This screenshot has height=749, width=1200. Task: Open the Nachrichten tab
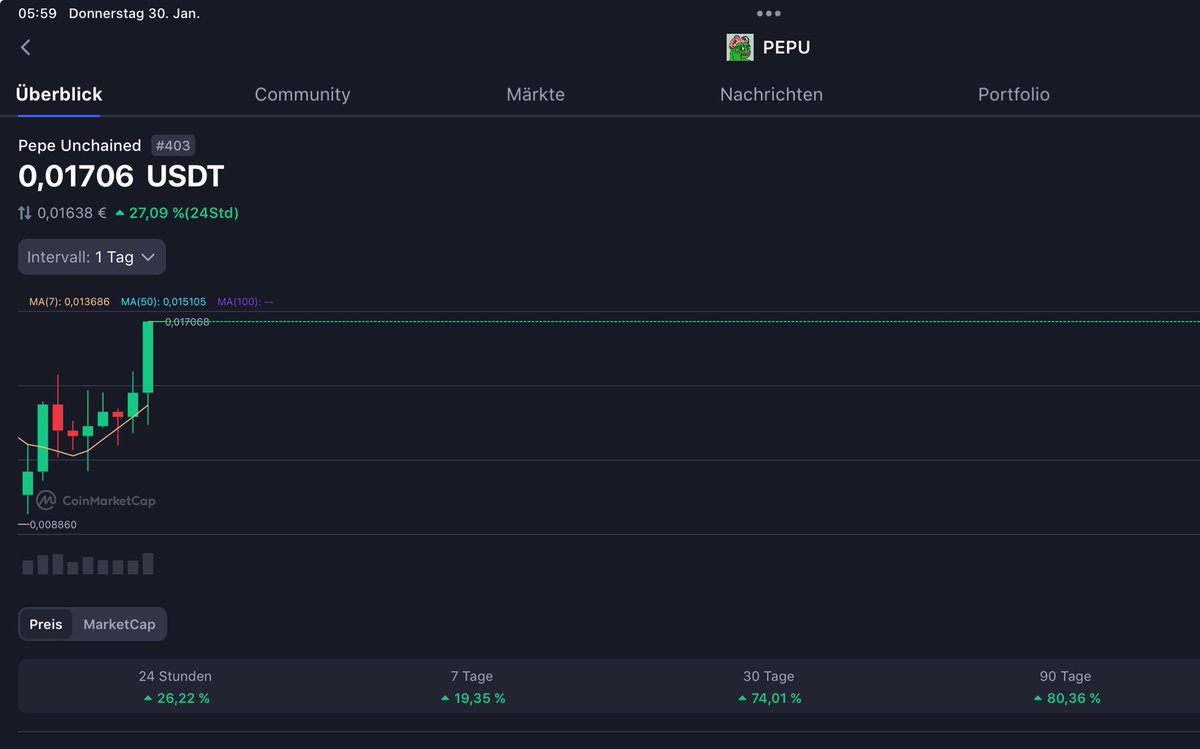click(x=771, y=95)
